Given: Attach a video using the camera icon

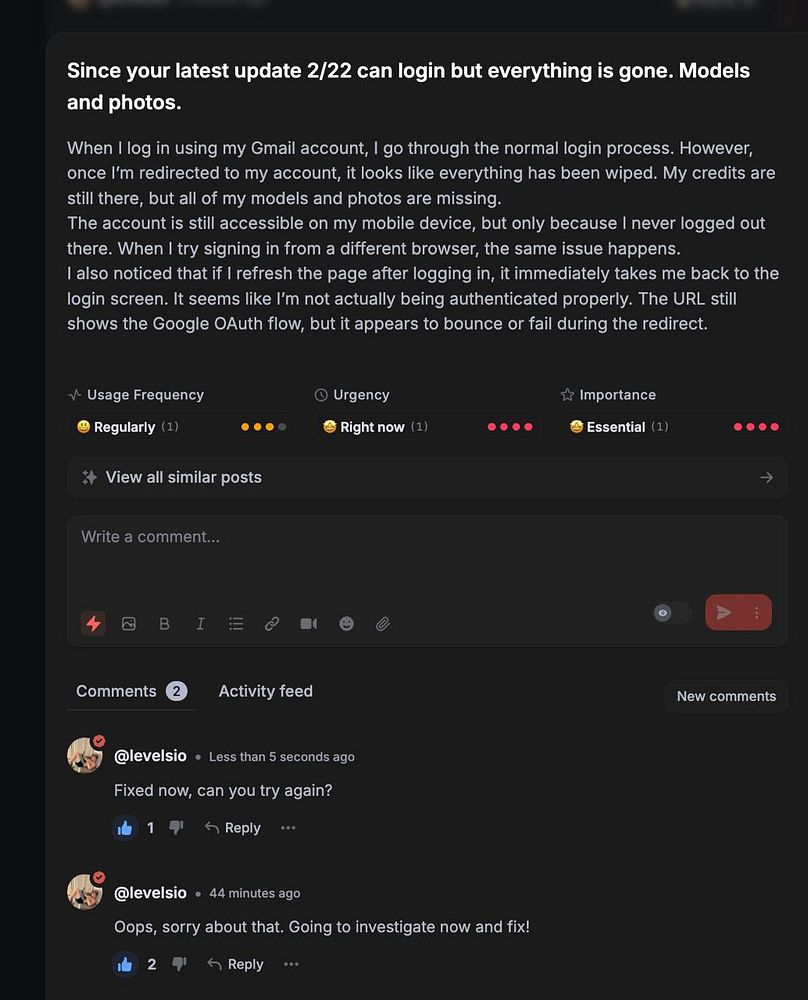Looking at the screenshot, I should point(309,624).
